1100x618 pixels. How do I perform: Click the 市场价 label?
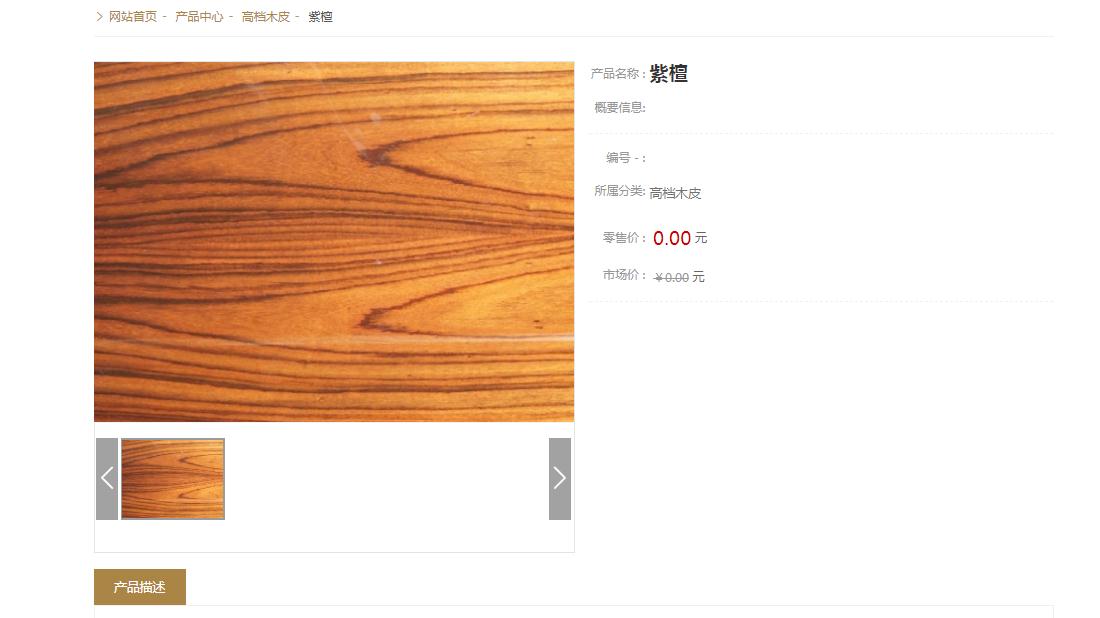click(624, 274)
